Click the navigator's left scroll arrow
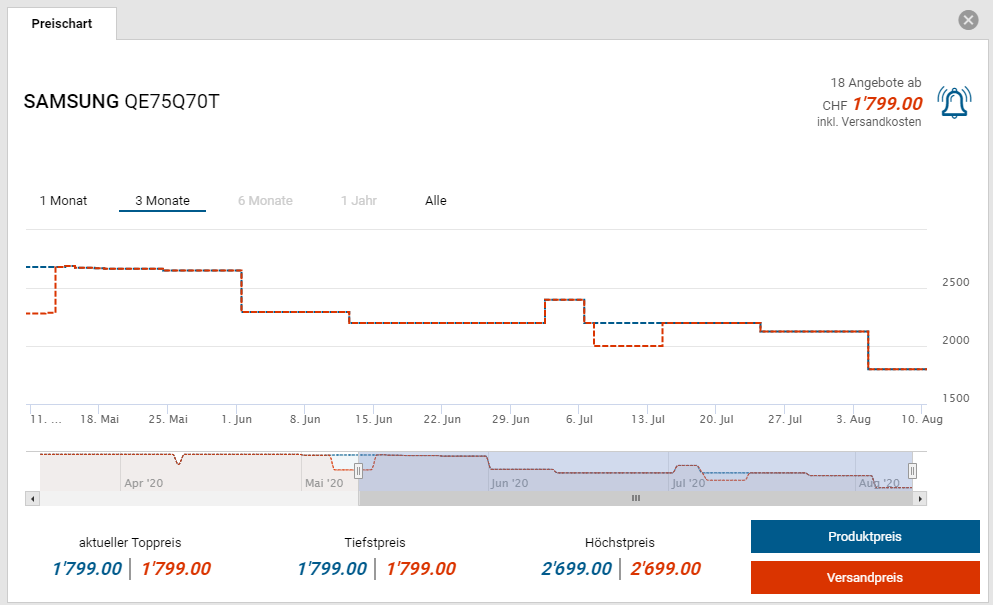 point(32,498)
